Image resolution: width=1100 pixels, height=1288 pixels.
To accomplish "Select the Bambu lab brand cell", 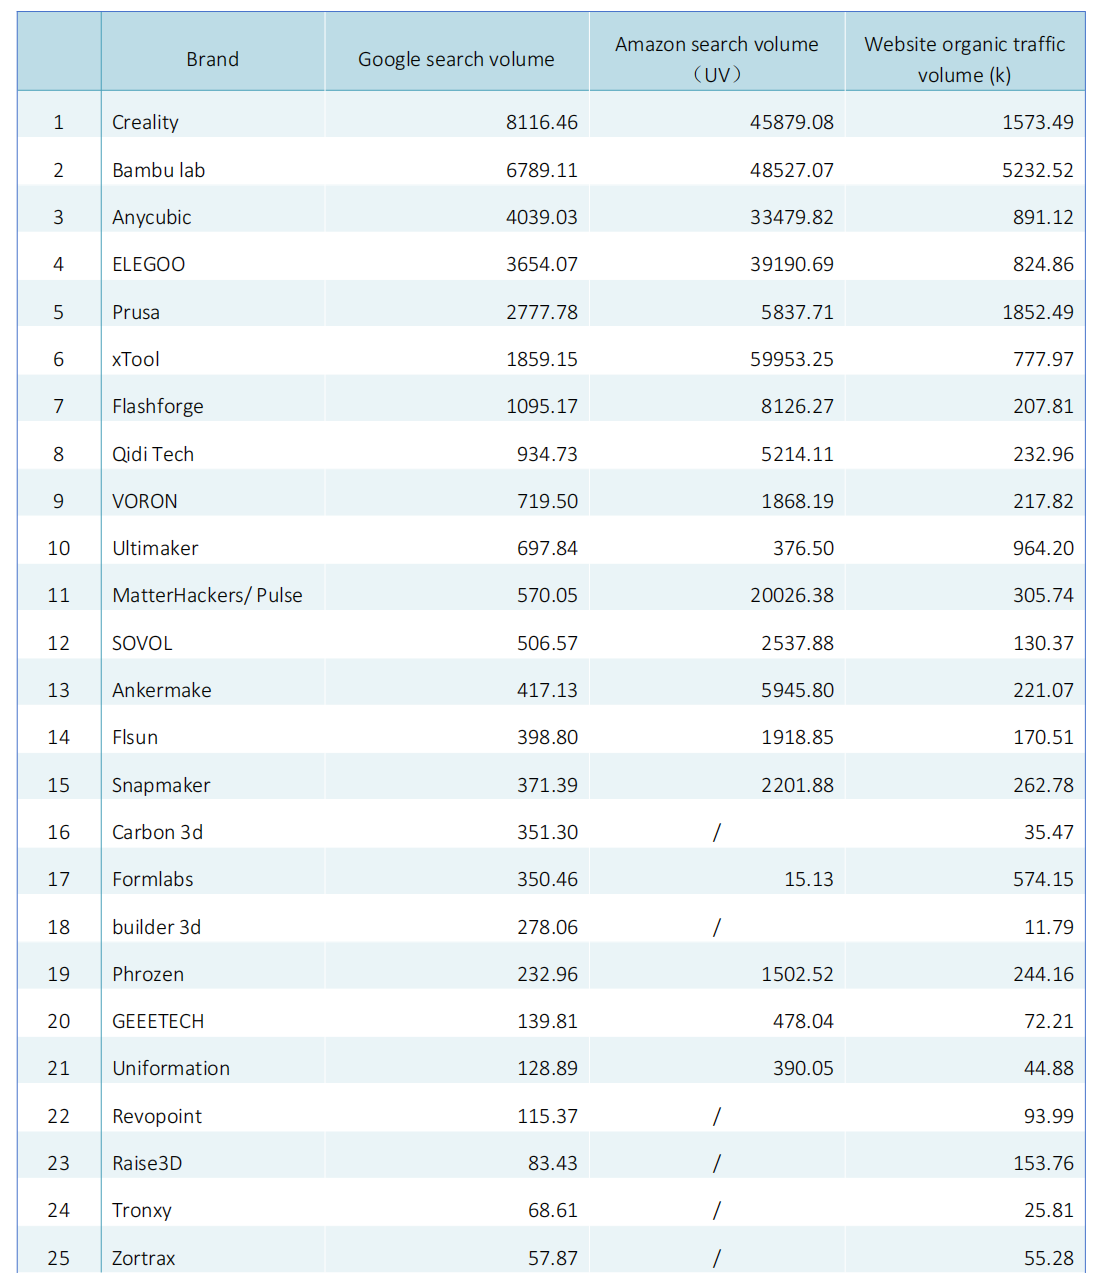I will (159, 170).
